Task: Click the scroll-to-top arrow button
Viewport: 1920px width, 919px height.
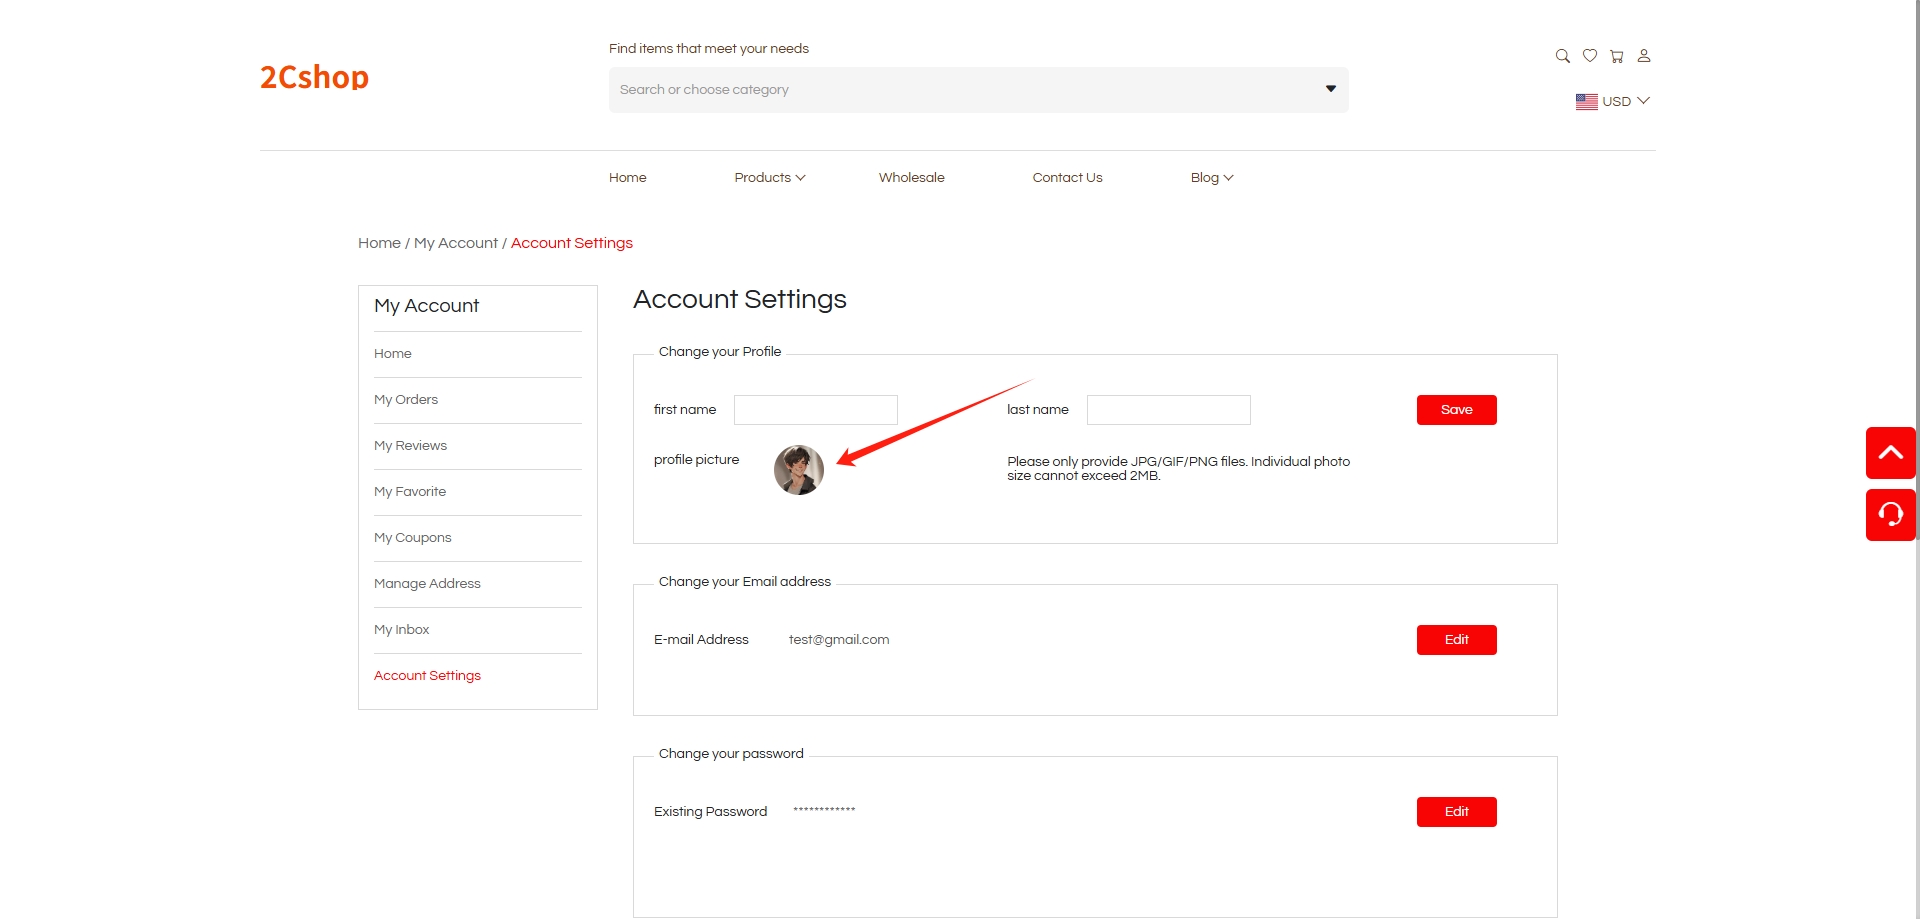Action: click(1890, 453)
